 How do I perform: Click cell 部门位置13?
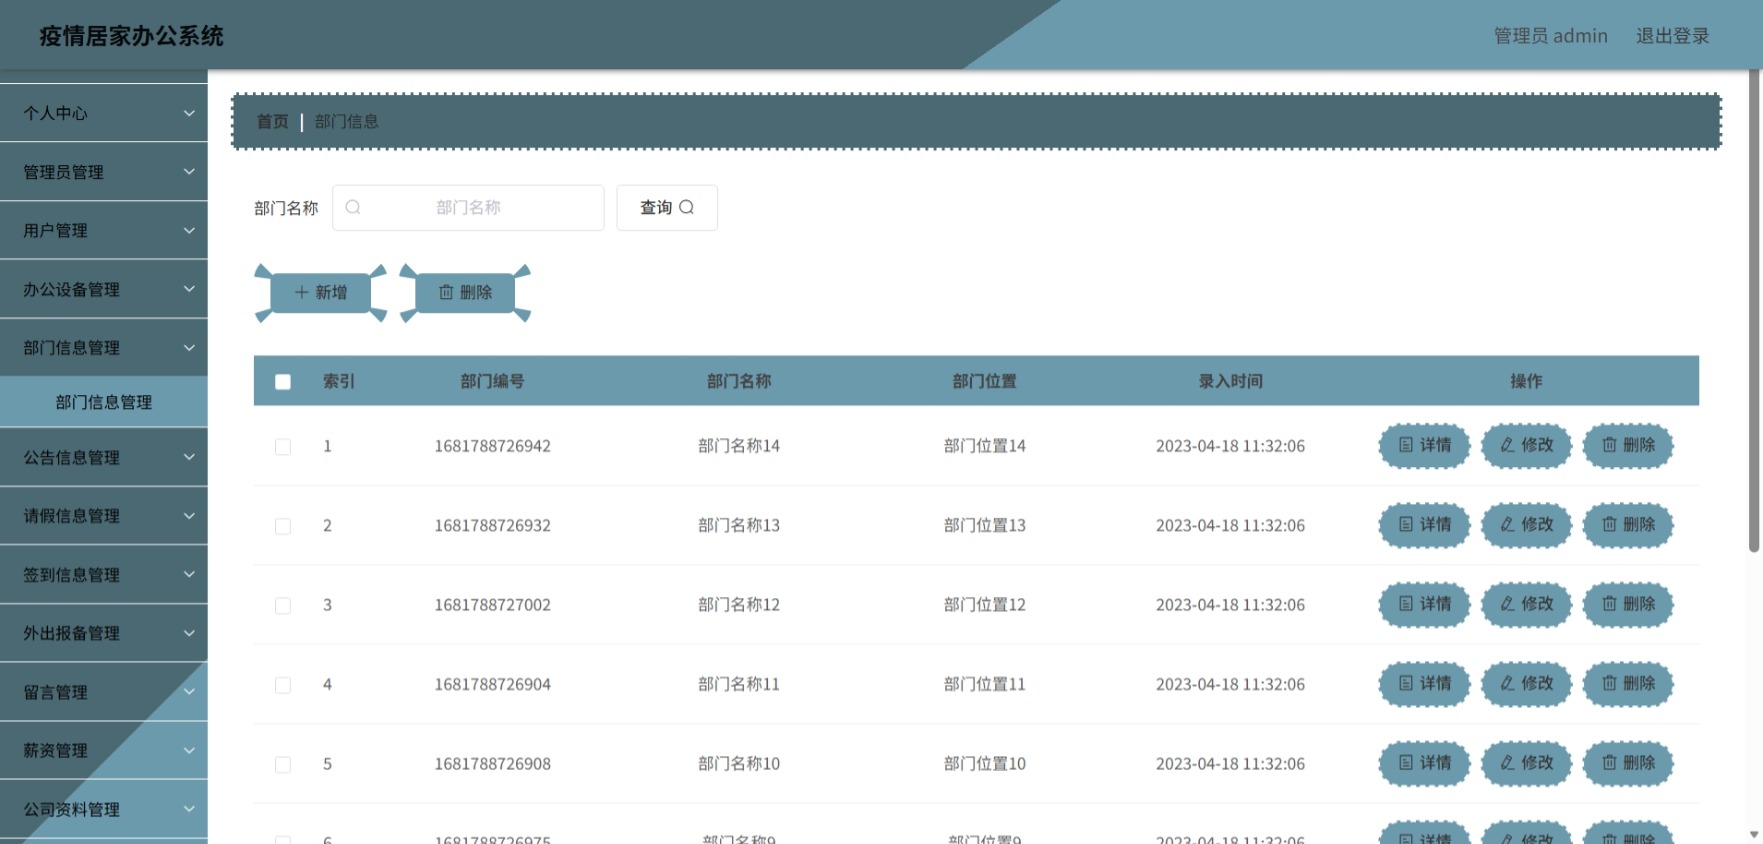(x=985, y=525)
